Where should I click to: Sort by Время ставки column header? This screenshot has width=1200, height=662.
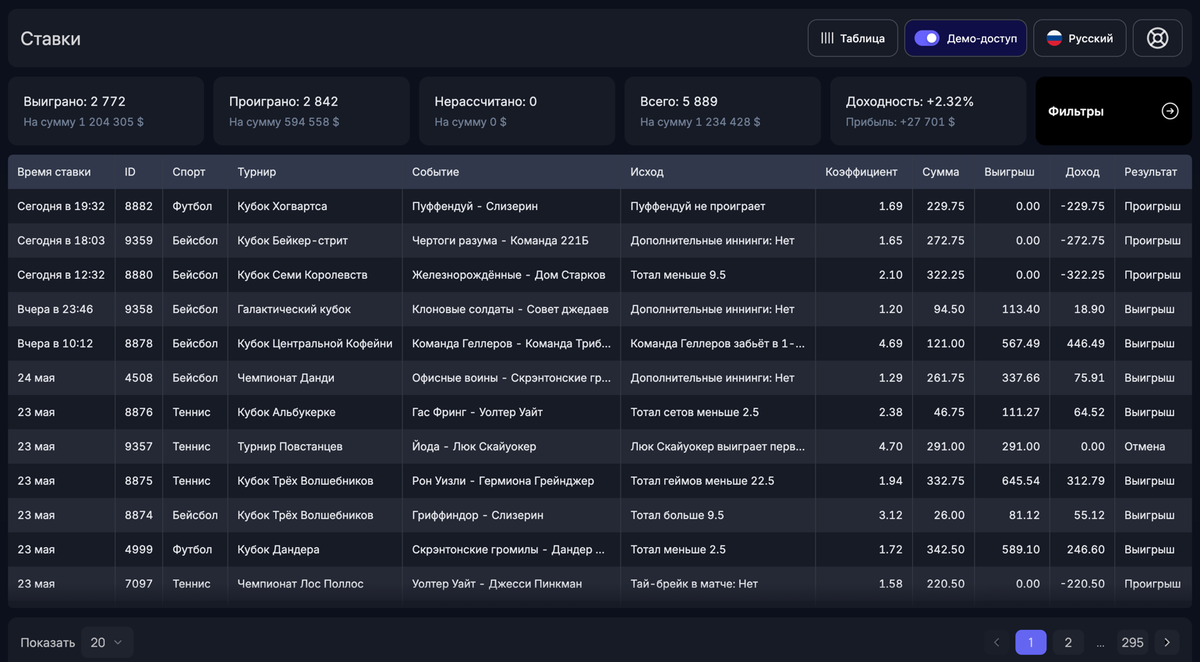click(x=54, y=172)
